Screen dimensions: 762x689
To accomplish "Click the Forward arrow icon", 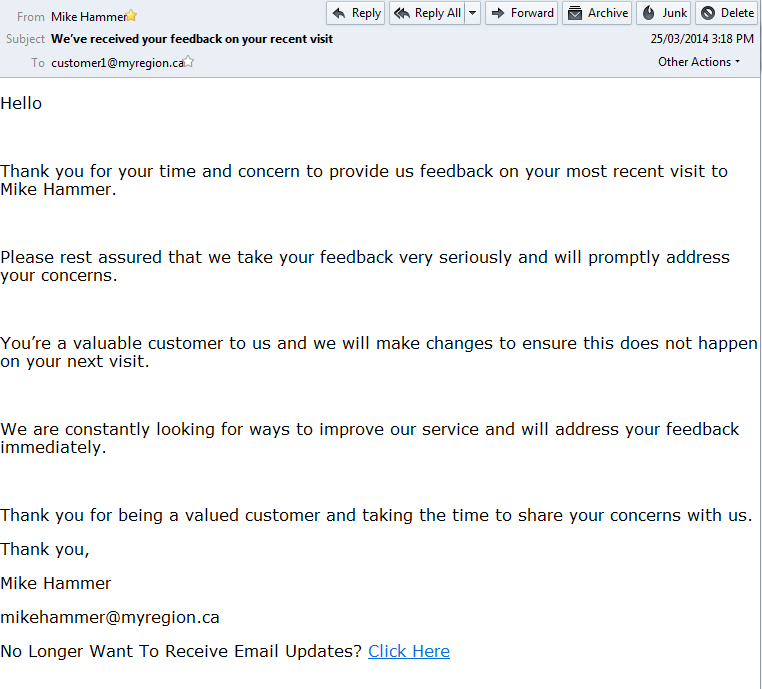I will tap(498, 13).
